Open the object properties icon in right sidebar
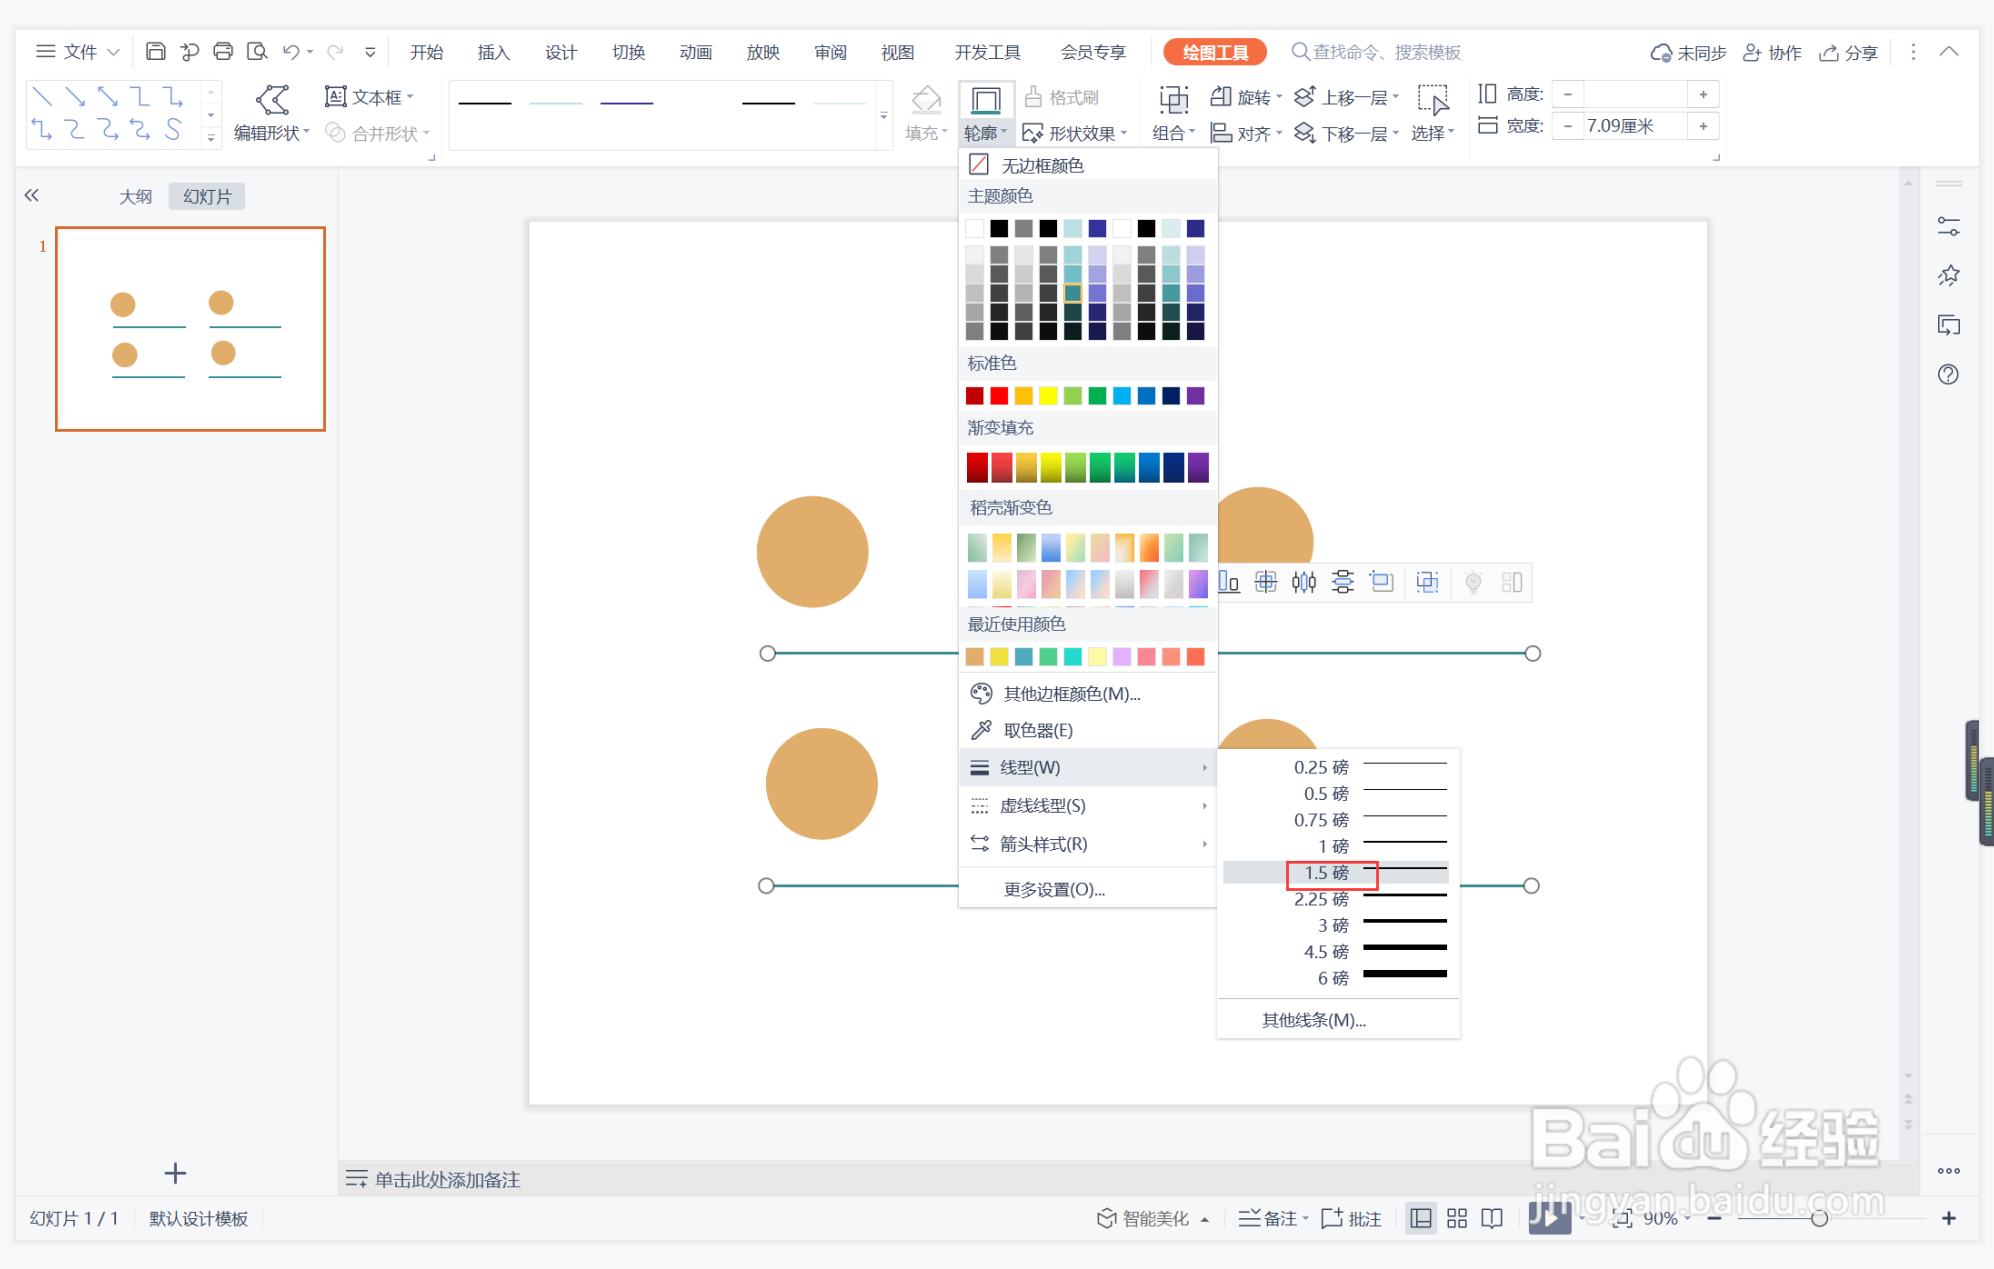1994x1269 pixels. pyautogui.click(x=1948, y=227)
